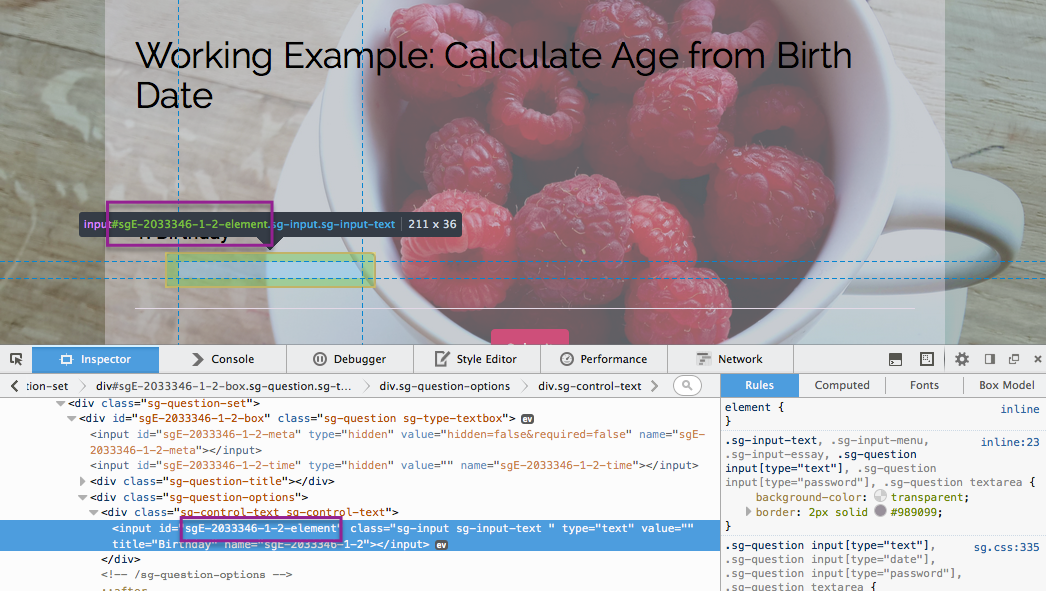Click the inline link for element rule
Image resolution: width=1046 pixels, height=591 pixels.
point(1019,409)
